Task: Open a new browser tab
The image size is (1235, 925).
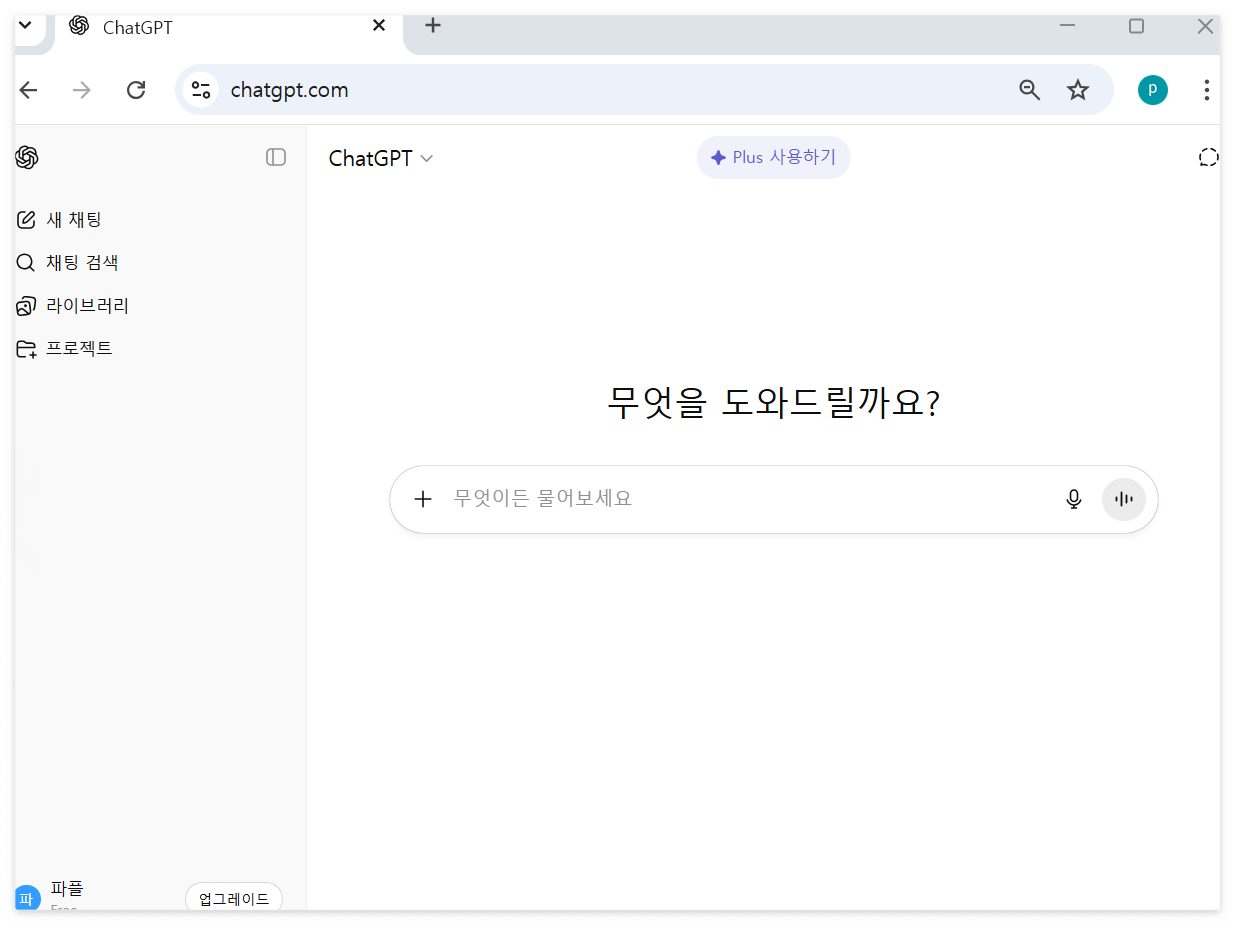Action: click(432, 26)
